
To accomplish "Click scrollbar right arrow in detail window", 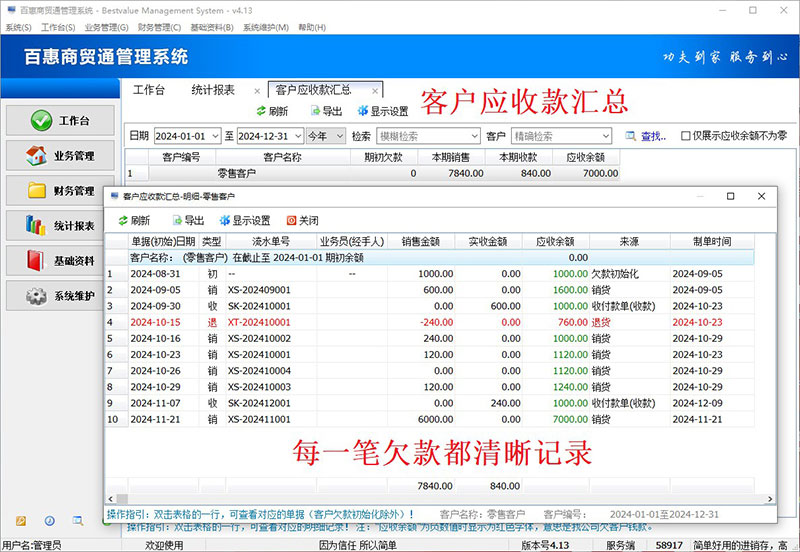I will click(x=770, y=499).
